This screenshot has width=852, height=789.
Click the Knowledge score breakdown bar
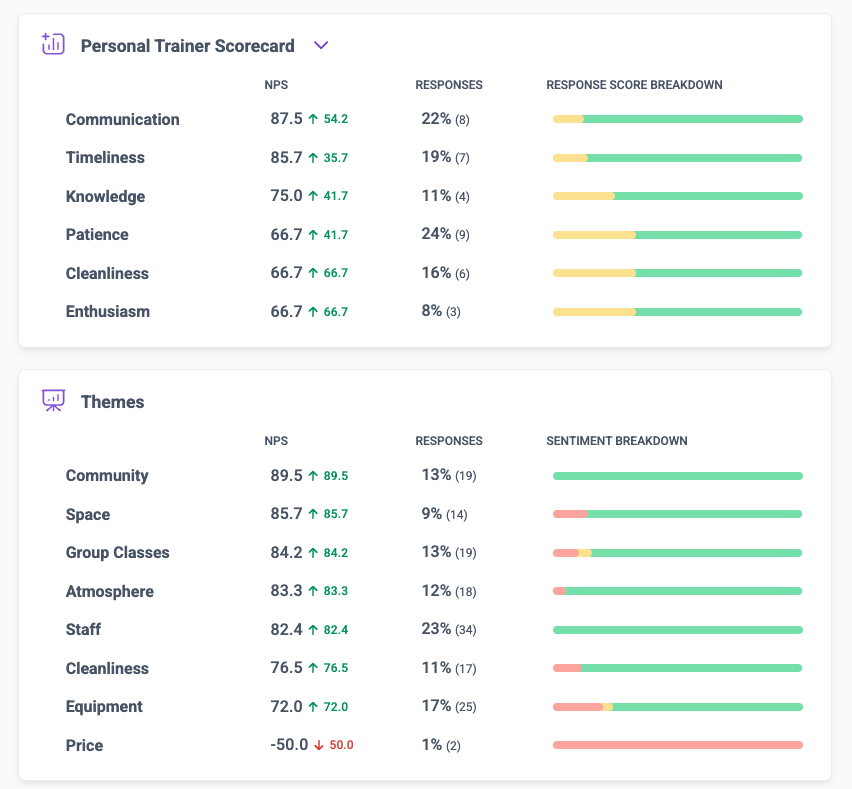[678, 196]
